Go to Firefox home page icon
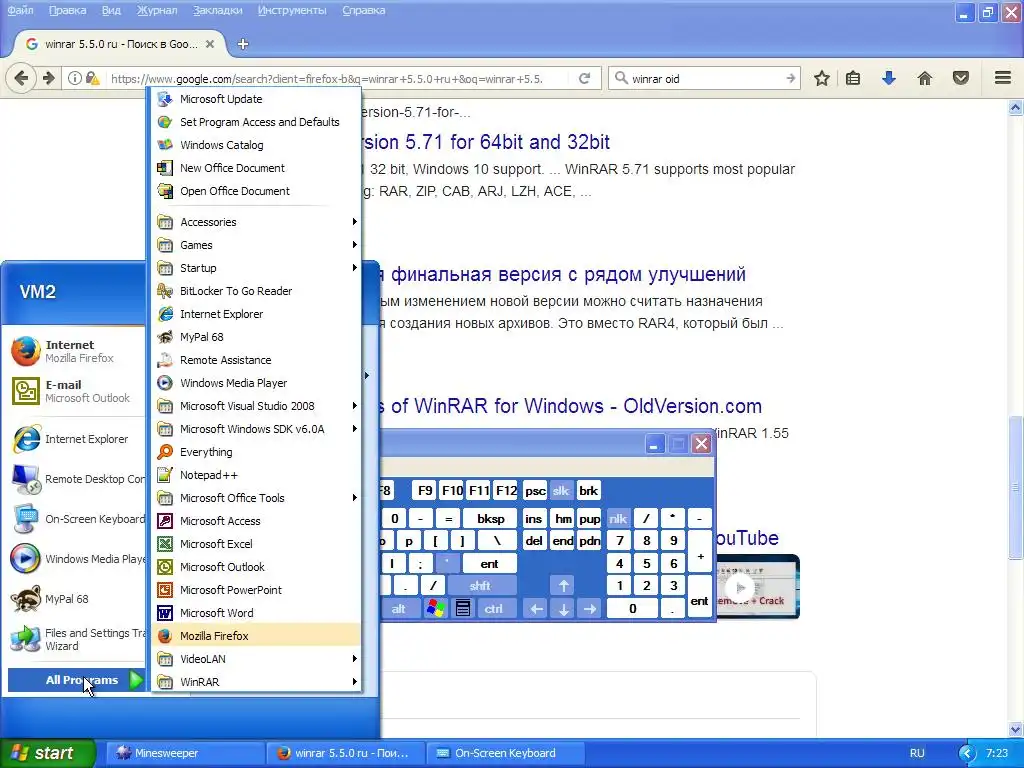 point(925,78)
